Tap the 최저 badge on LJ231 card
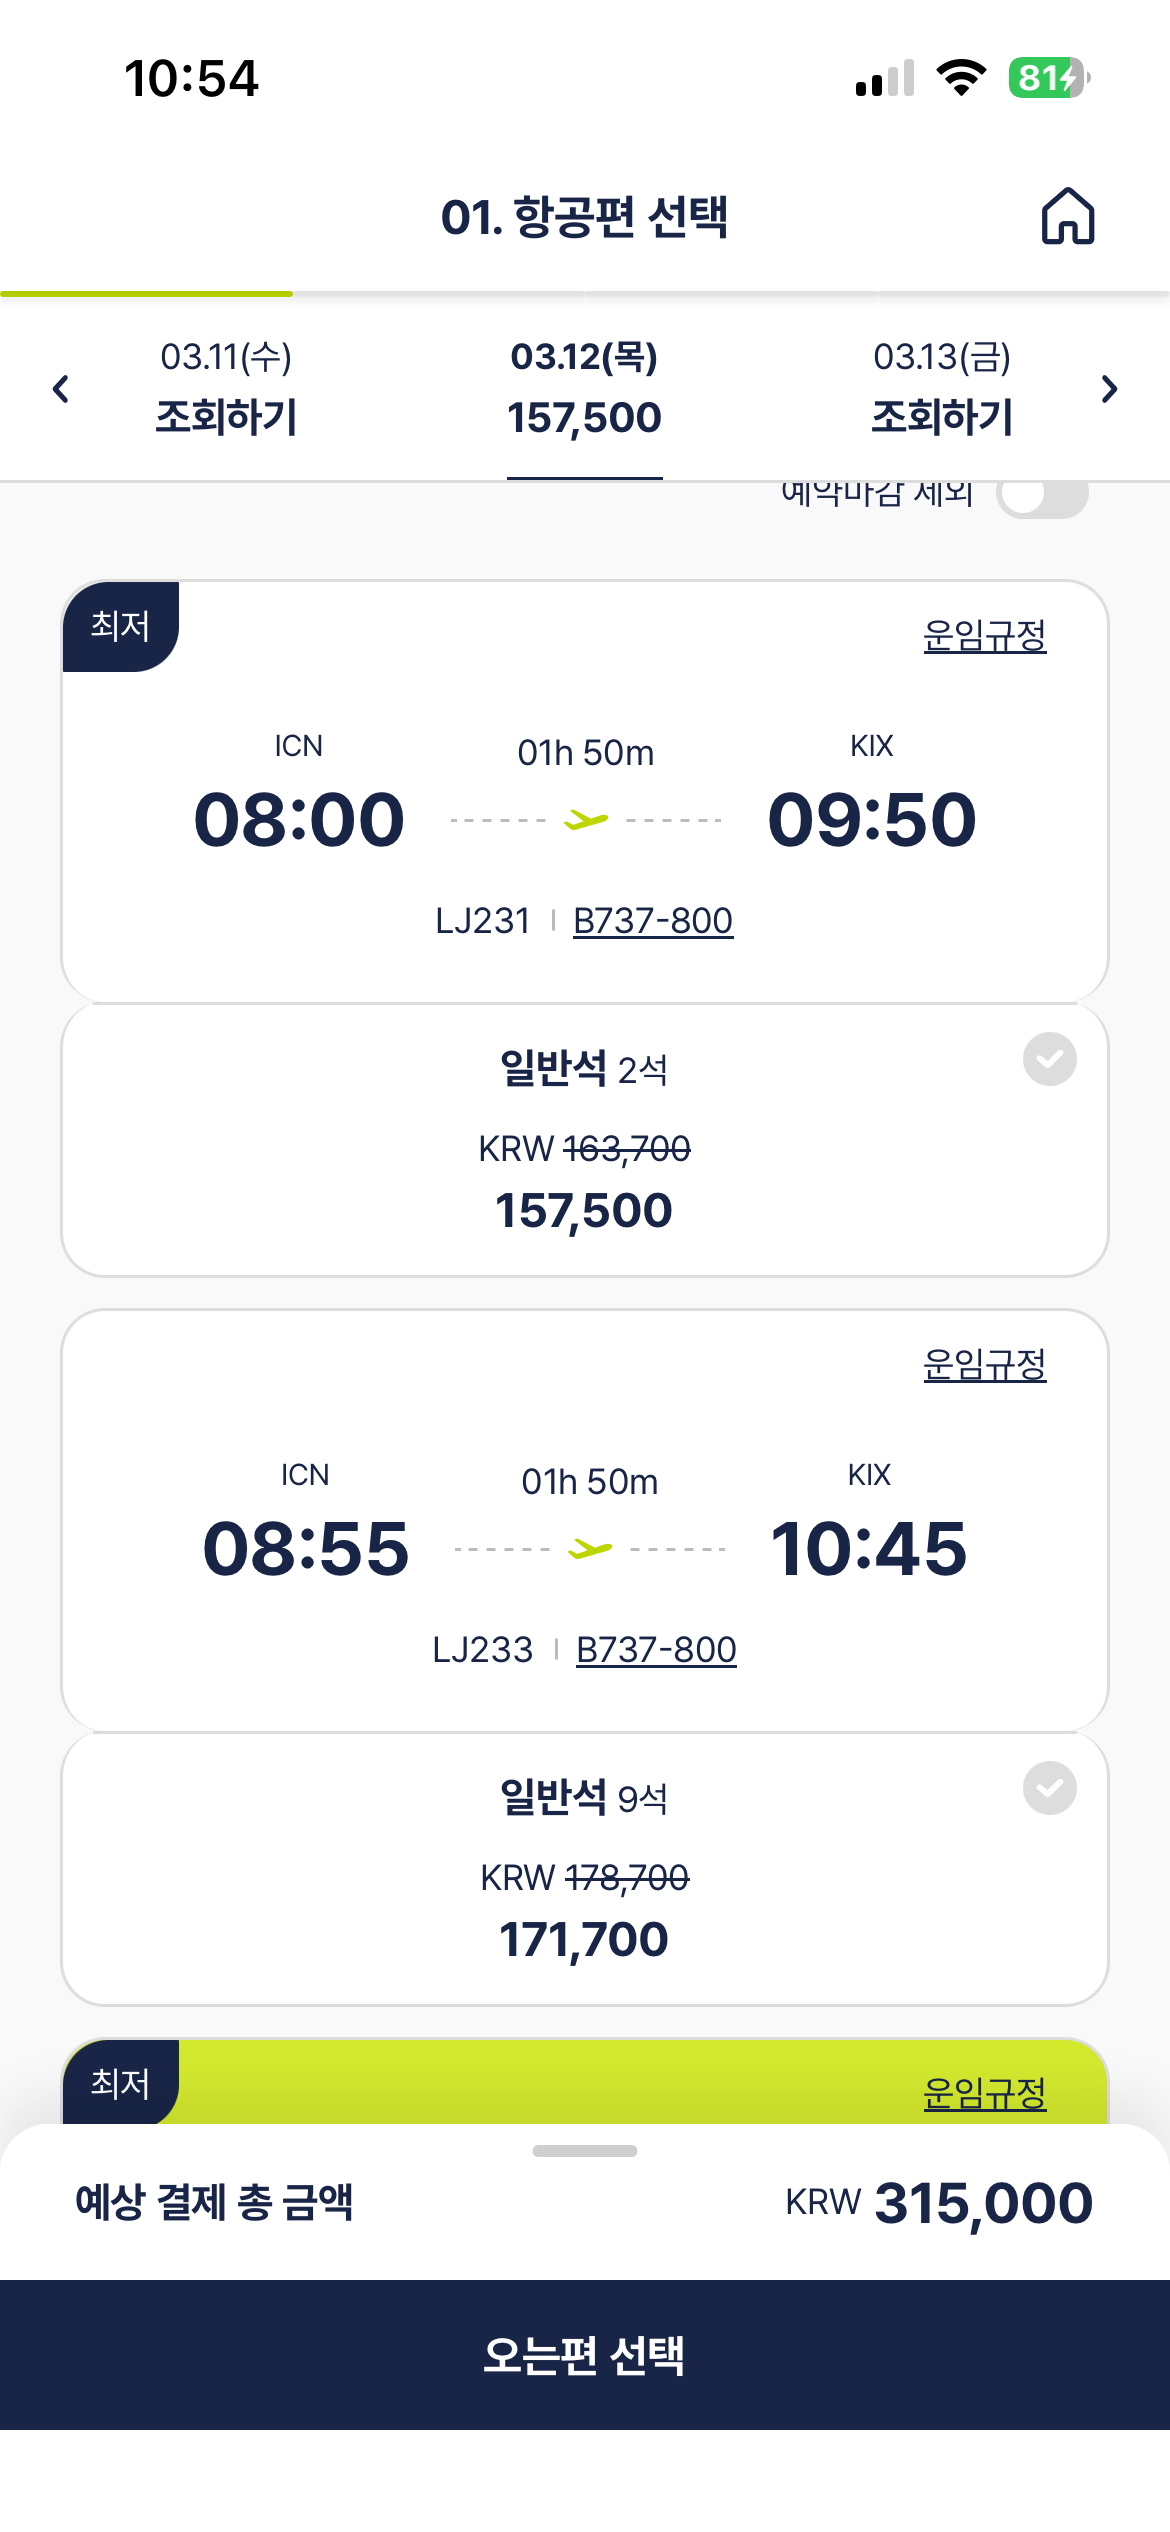The image size is (1170, 2532). coord(121,626)
